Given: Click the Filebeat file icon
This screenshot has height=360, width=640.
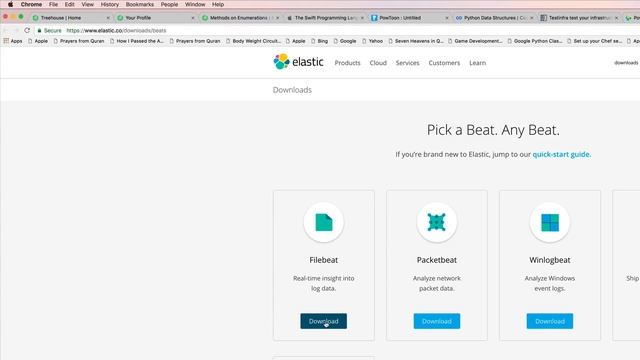Looking at the screenshot, I should click(x=324, y=222).
